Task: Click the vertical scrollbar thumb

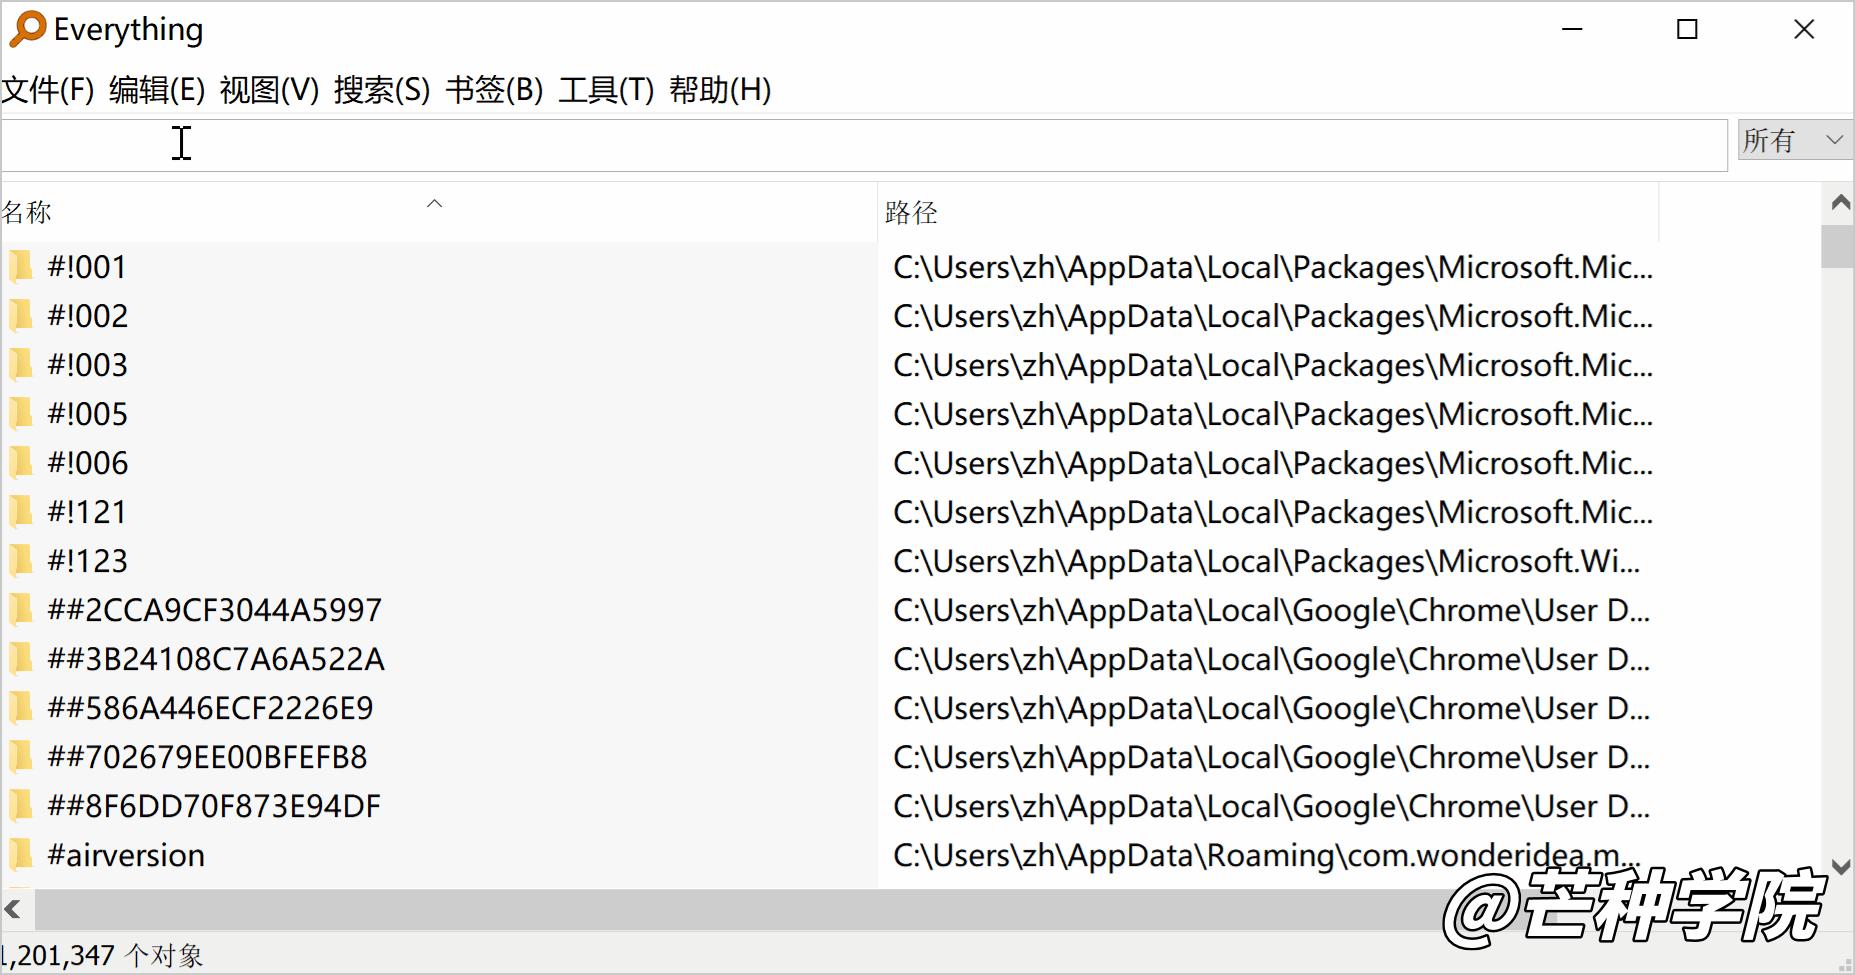Action: point(1838,246)
